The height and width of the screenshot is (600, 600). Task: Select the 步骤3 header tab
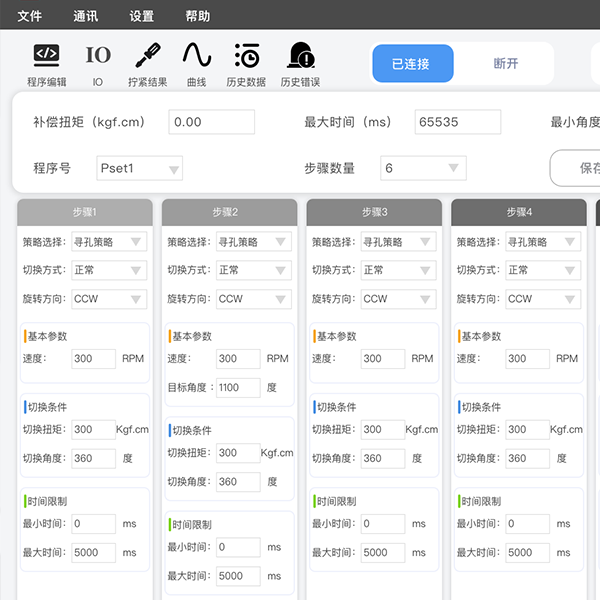[x=374, y=212]
